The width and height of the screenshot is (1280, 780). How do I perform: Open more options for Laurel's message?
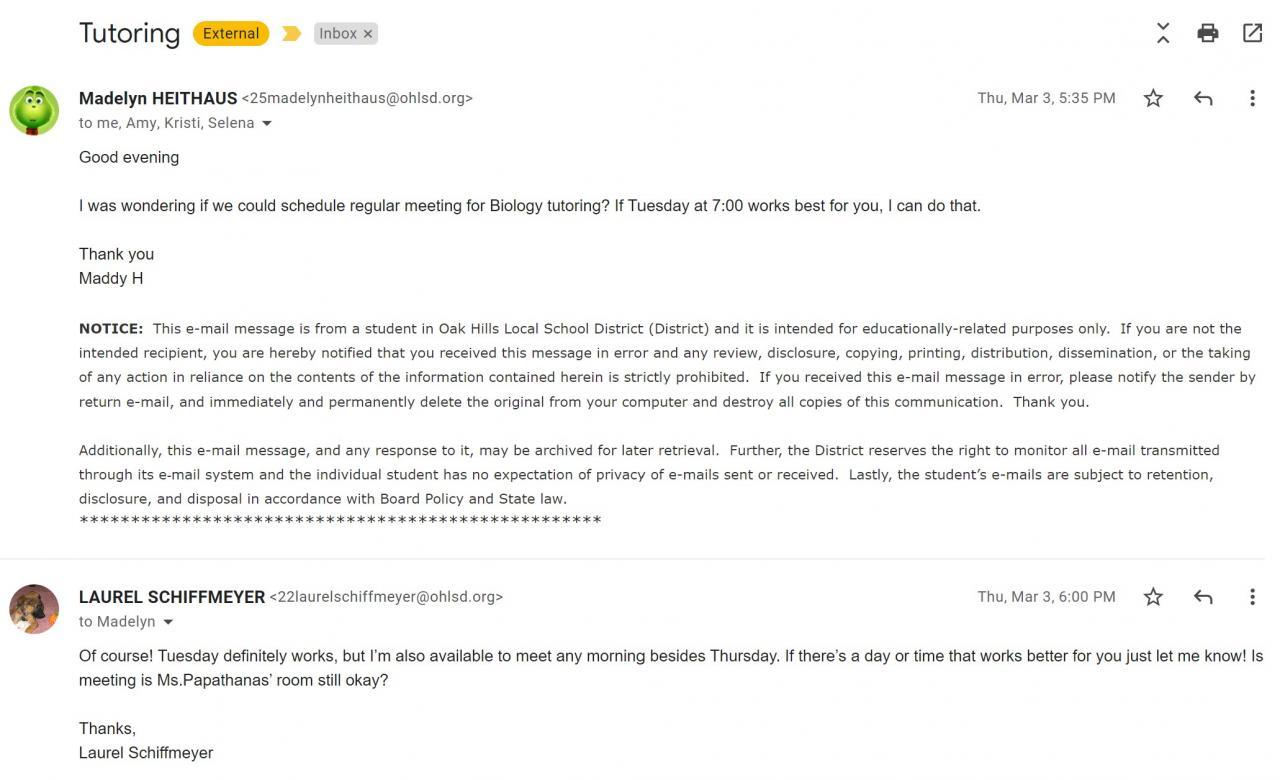[1252, 597]
